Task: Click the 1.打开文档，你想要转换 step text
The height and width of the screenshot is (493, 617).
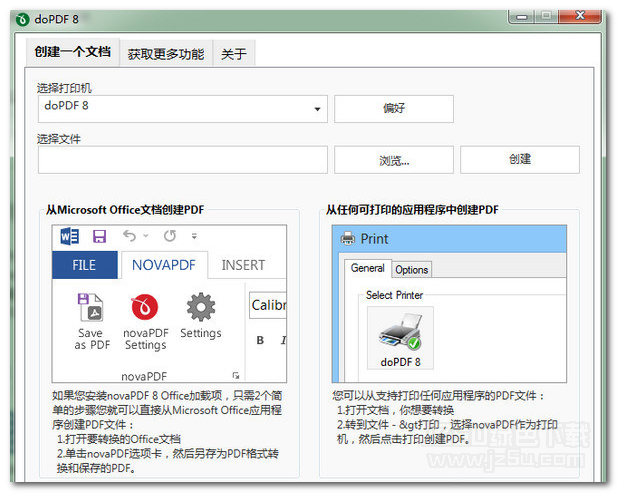Action: click(395, 410)
